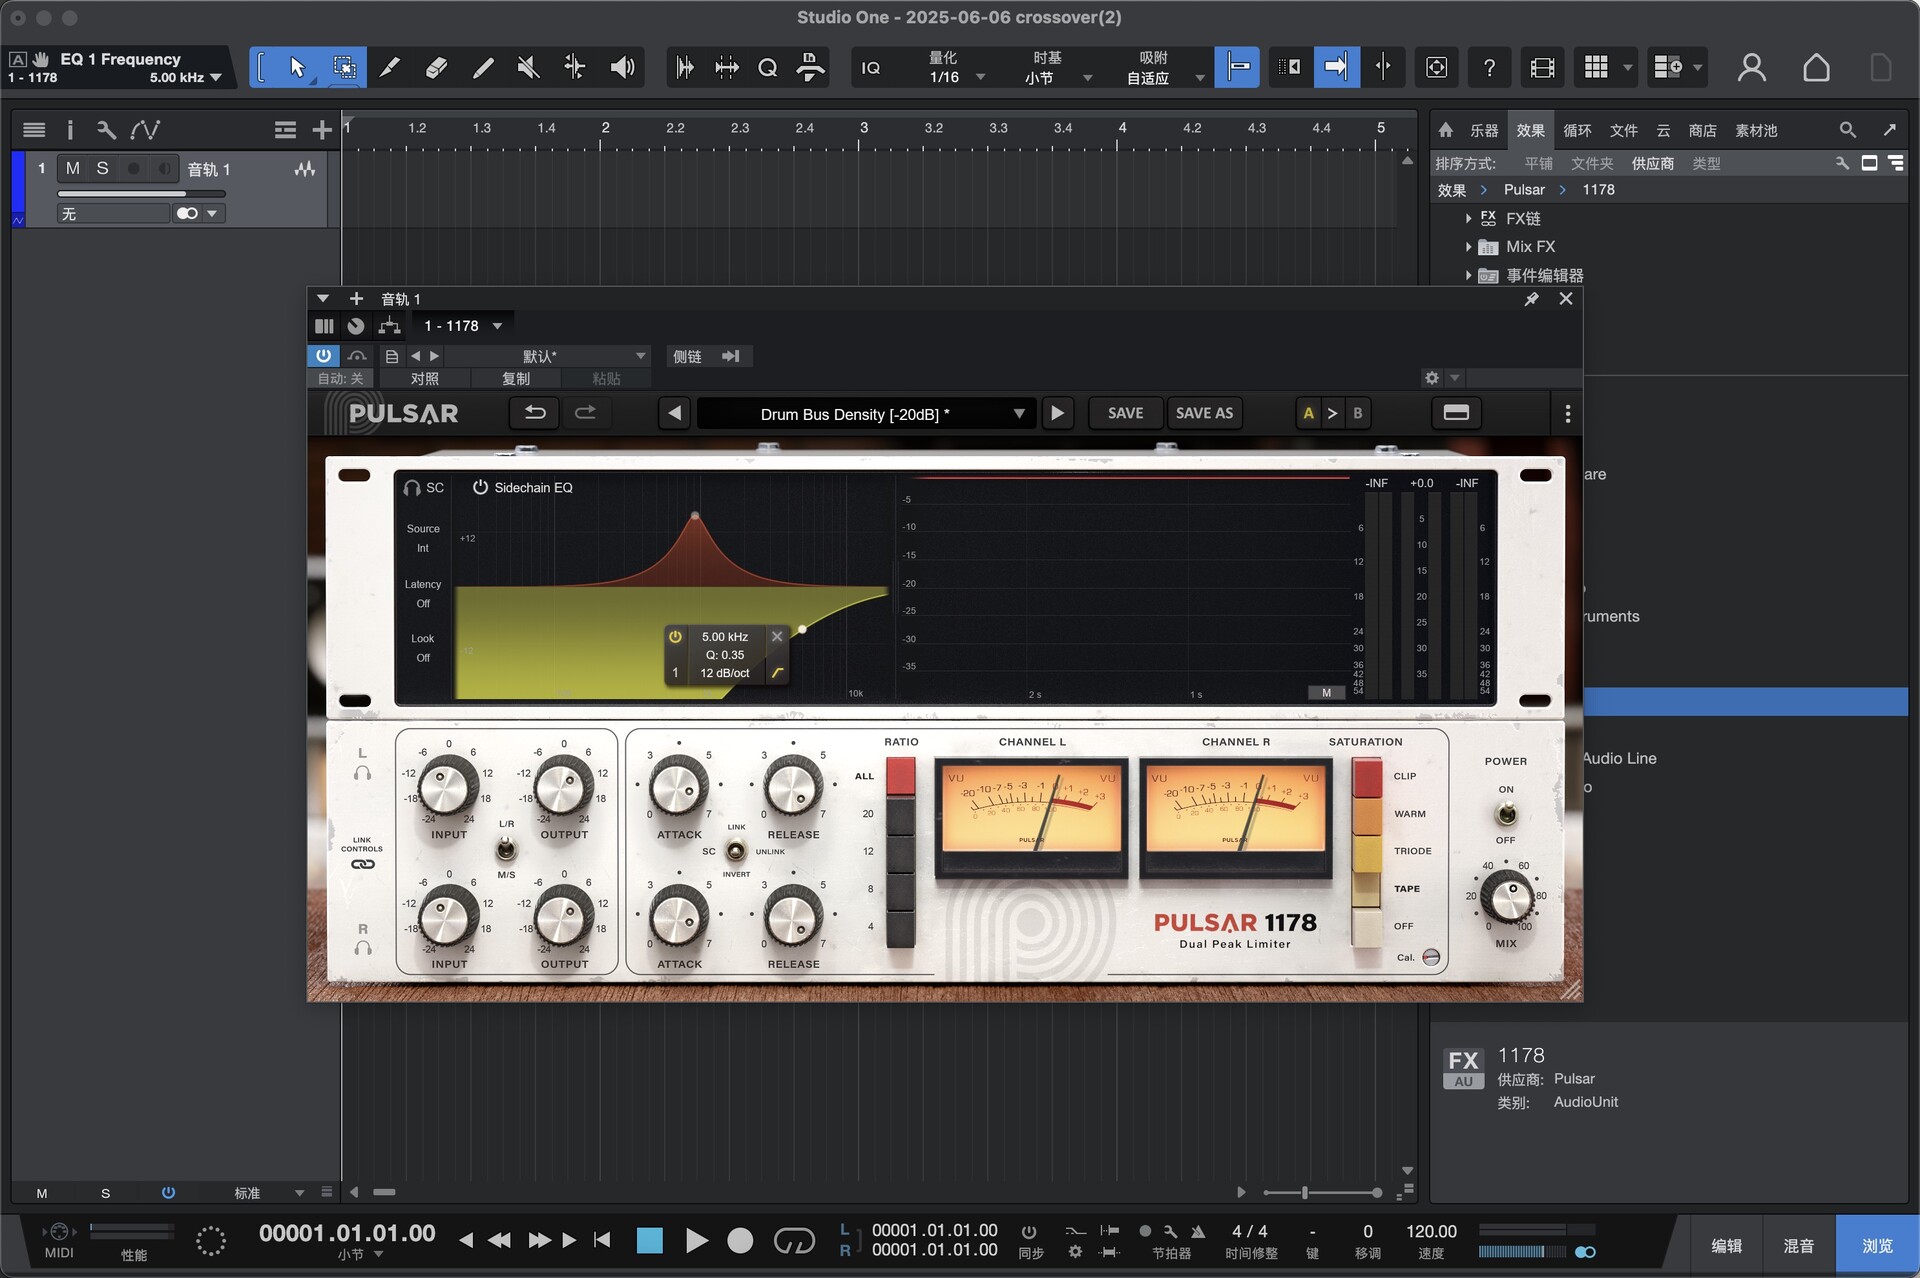The width and height of the screenshot is (1920, 1278).
Task: Switch to the 素材池 browser tab
Action: (x=1756, y=130)
